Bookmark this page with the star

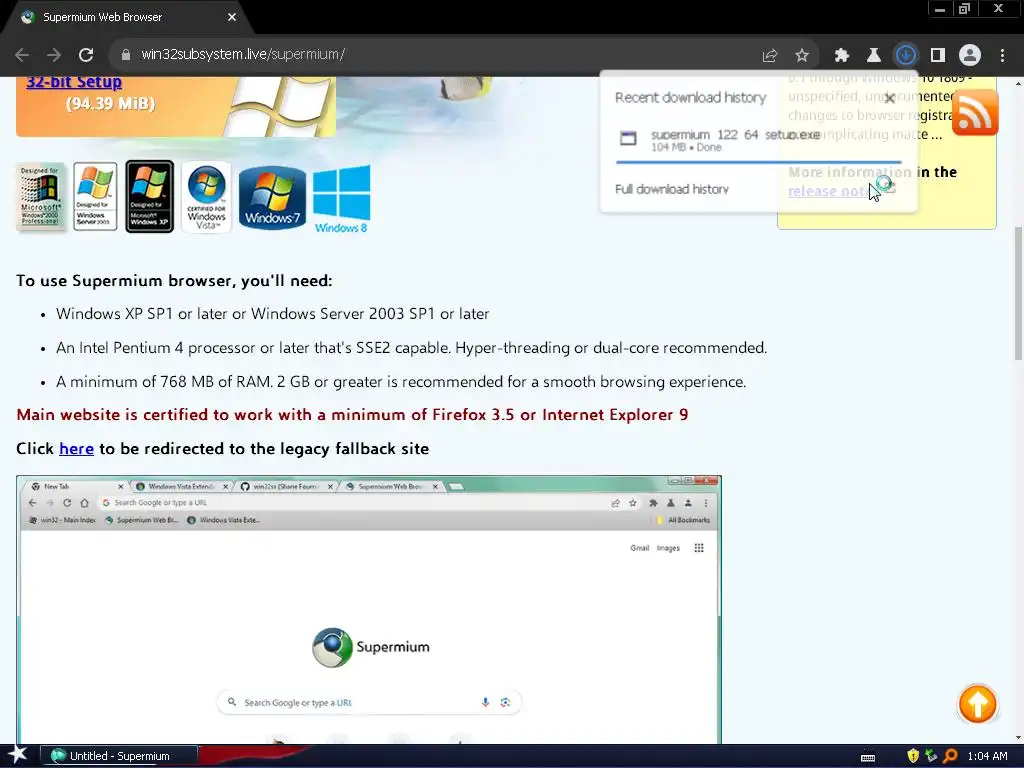click(x=802, y=56)
